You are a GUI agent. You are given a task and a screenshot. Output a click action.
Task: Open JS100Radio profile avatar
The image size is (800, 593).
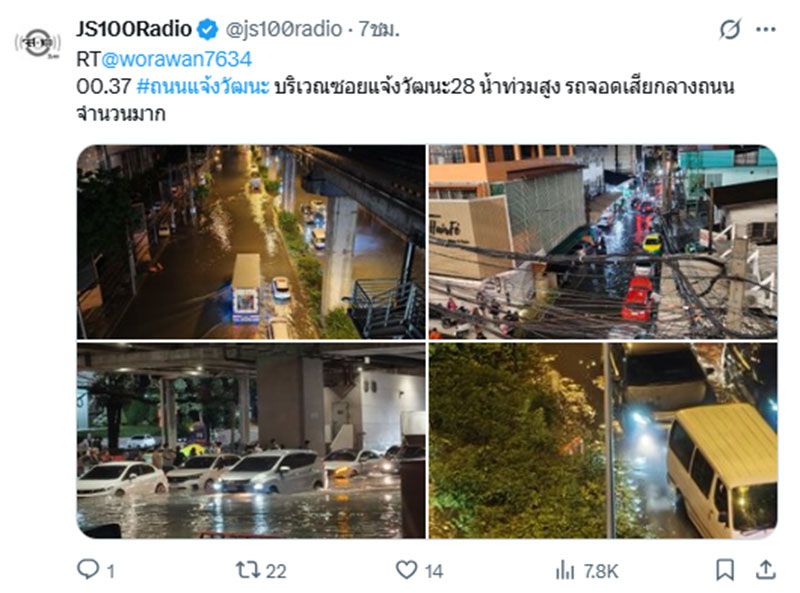(38, 43)
